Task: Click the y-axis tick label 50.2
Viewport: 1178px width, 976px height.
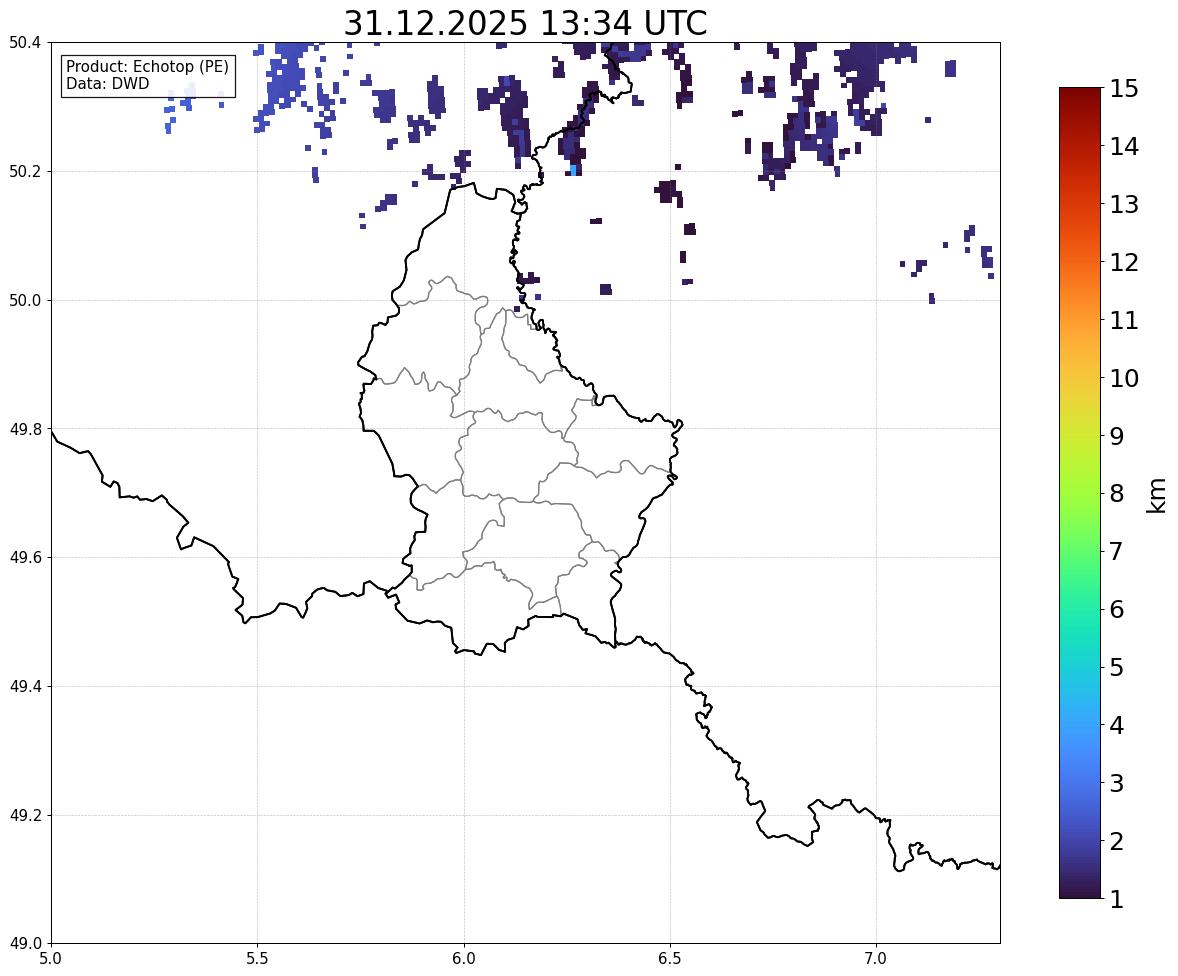Action: click(25, 171)
